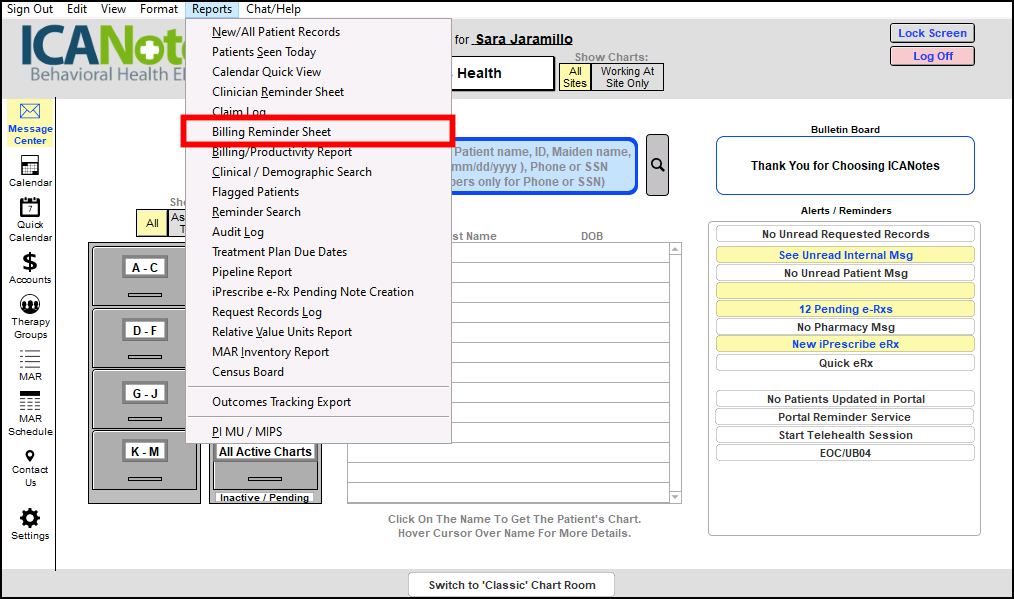The width and height of the screenshot is (1014, 599).
Task: Toggle the All Sites chart filter
Action: 575,77
